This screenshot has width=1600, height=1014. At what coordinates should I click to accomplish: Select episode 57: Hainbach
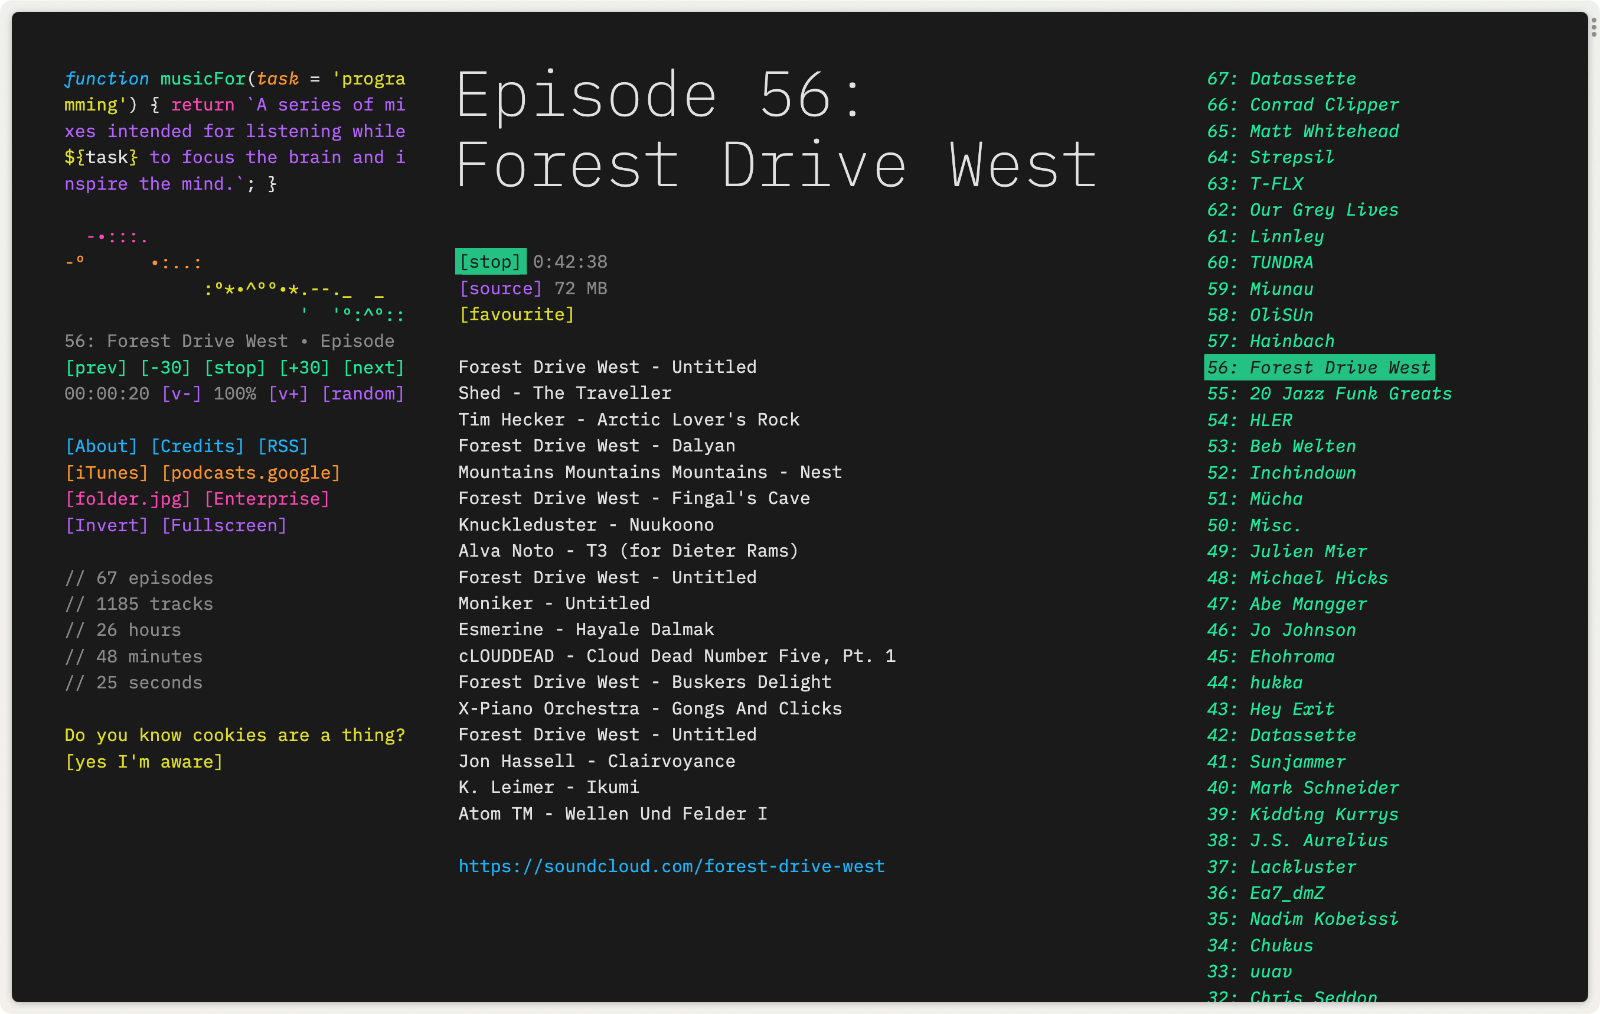(x=1271, y=341)
